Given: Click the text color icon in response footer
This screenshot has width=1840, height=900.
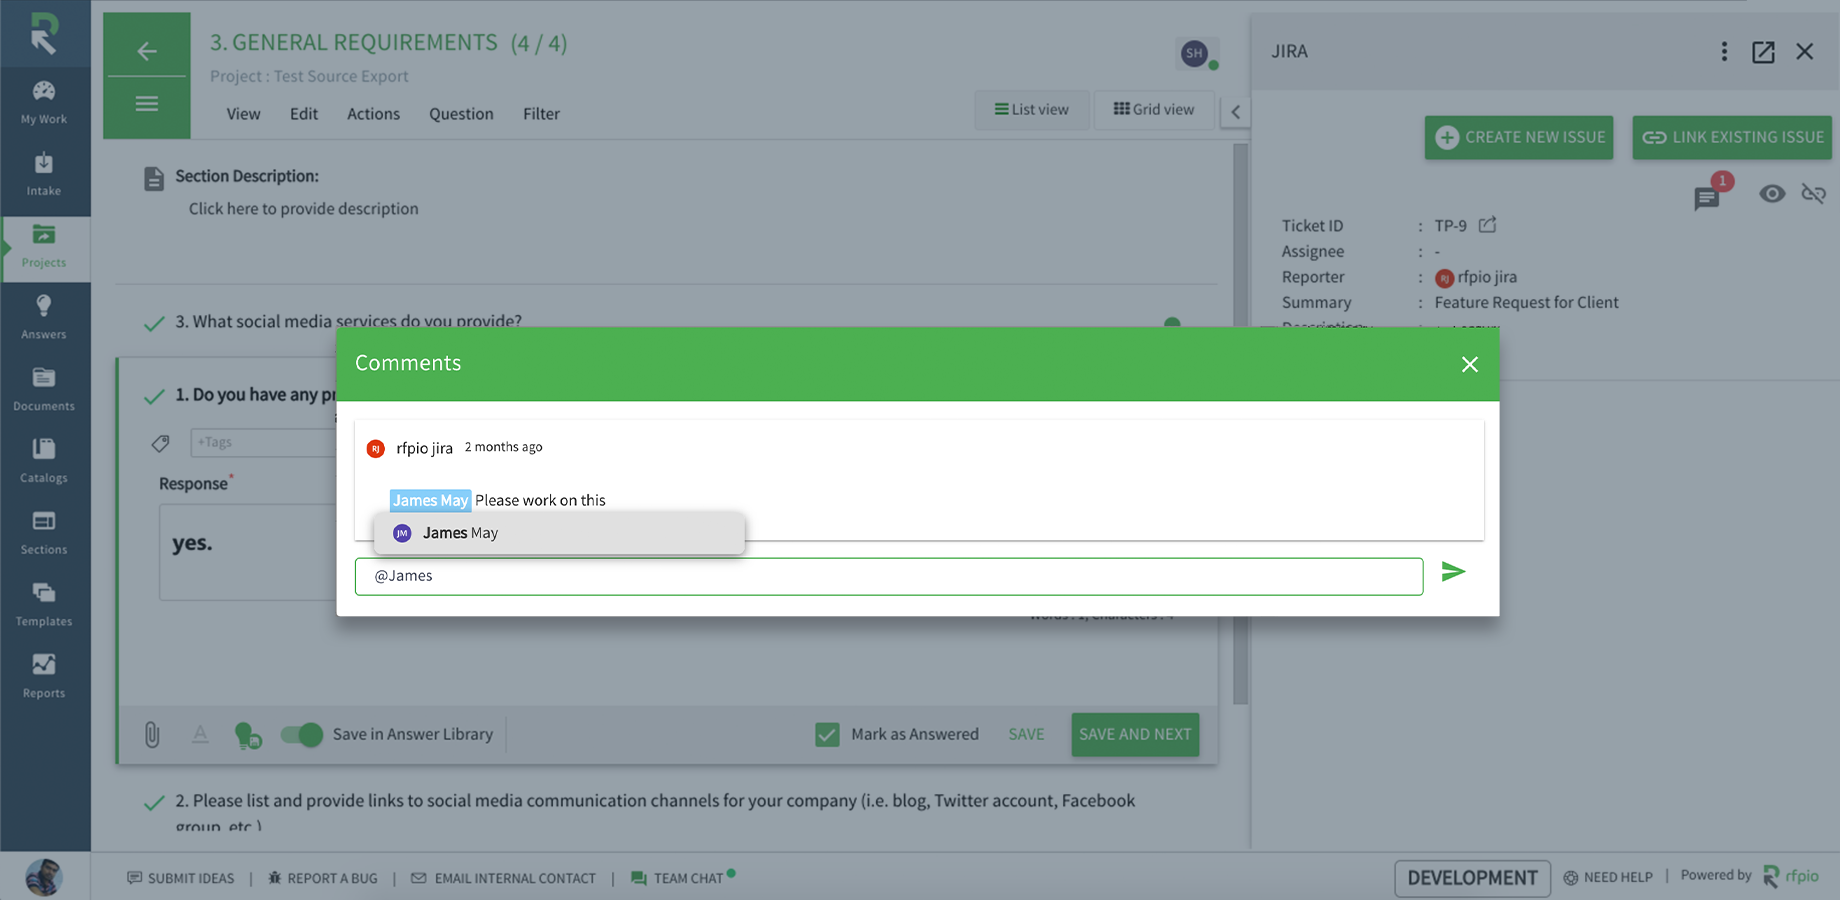Looking at the screenshot, I should coord(200,735).
